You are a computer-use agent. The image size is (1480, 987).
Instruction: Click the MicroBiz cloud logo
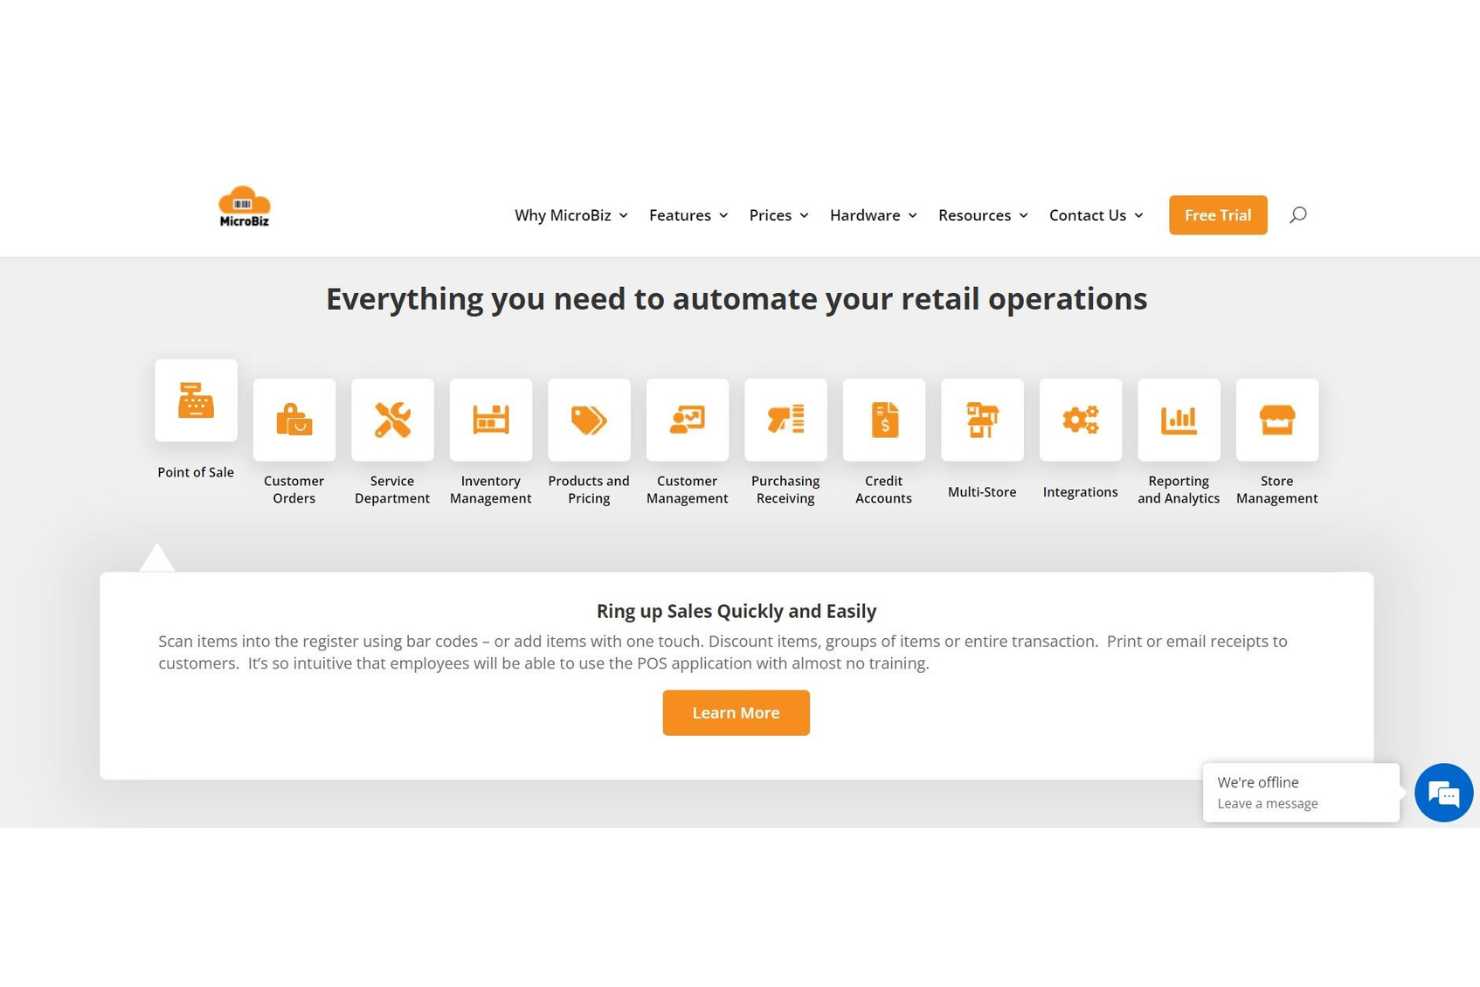244,207
